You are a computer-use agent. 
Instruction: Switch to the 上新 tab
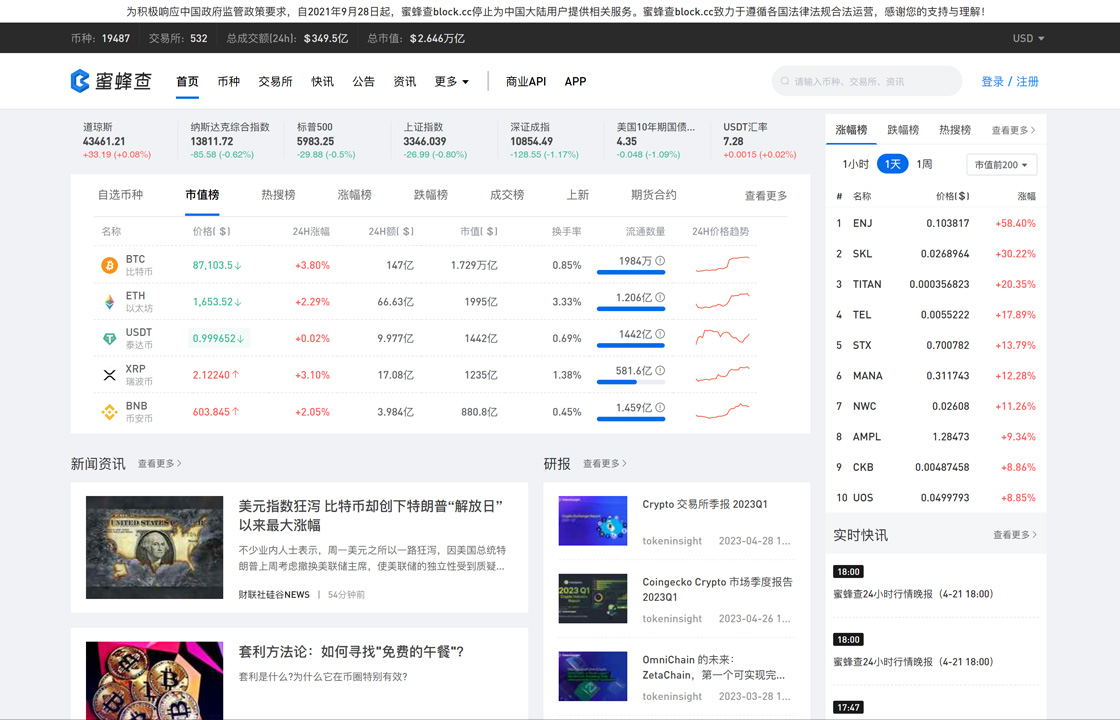pos(578,195)
